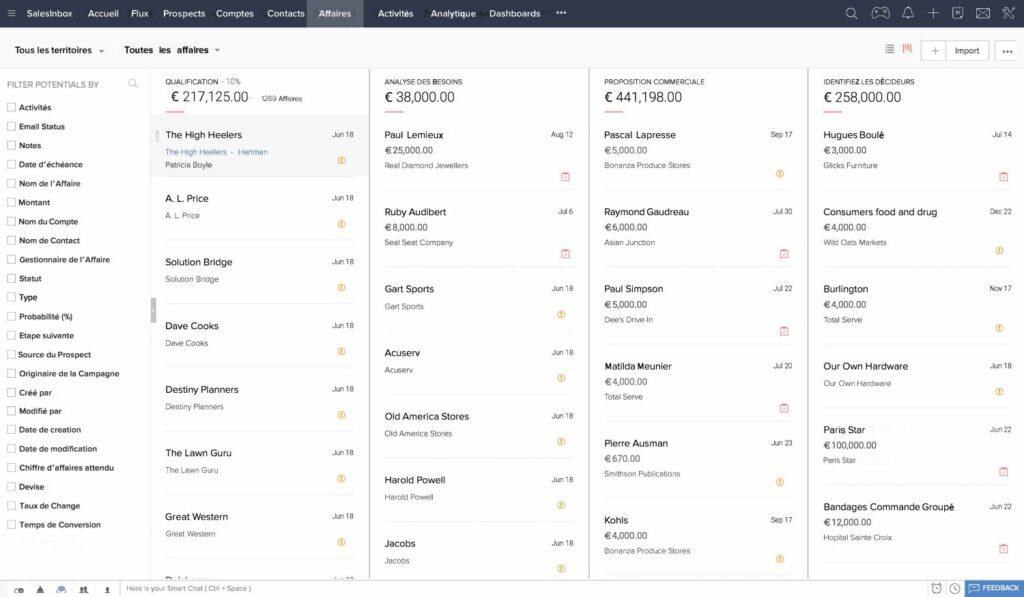Open the calendar icon in top bar
The height and width of the screenshot is (597, 1024).
[x=958, y=13]
